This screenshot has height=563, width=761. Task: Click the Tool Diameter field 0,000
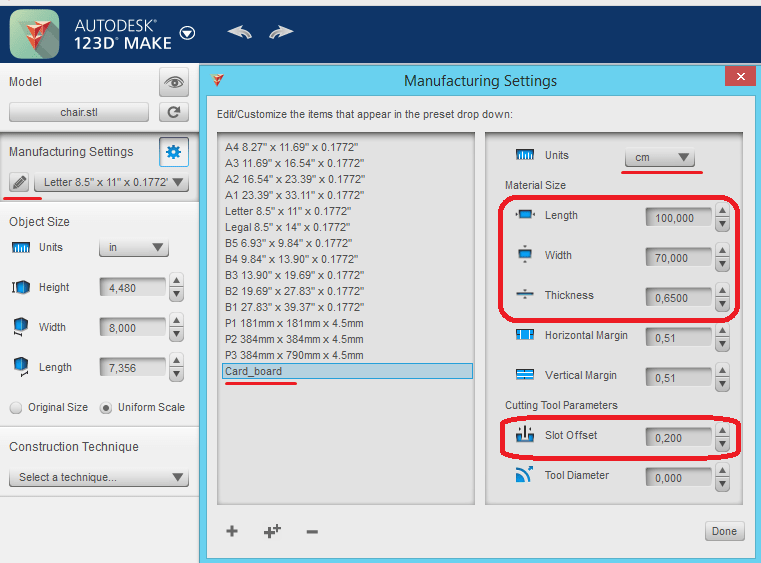click(x=678, y=478)
